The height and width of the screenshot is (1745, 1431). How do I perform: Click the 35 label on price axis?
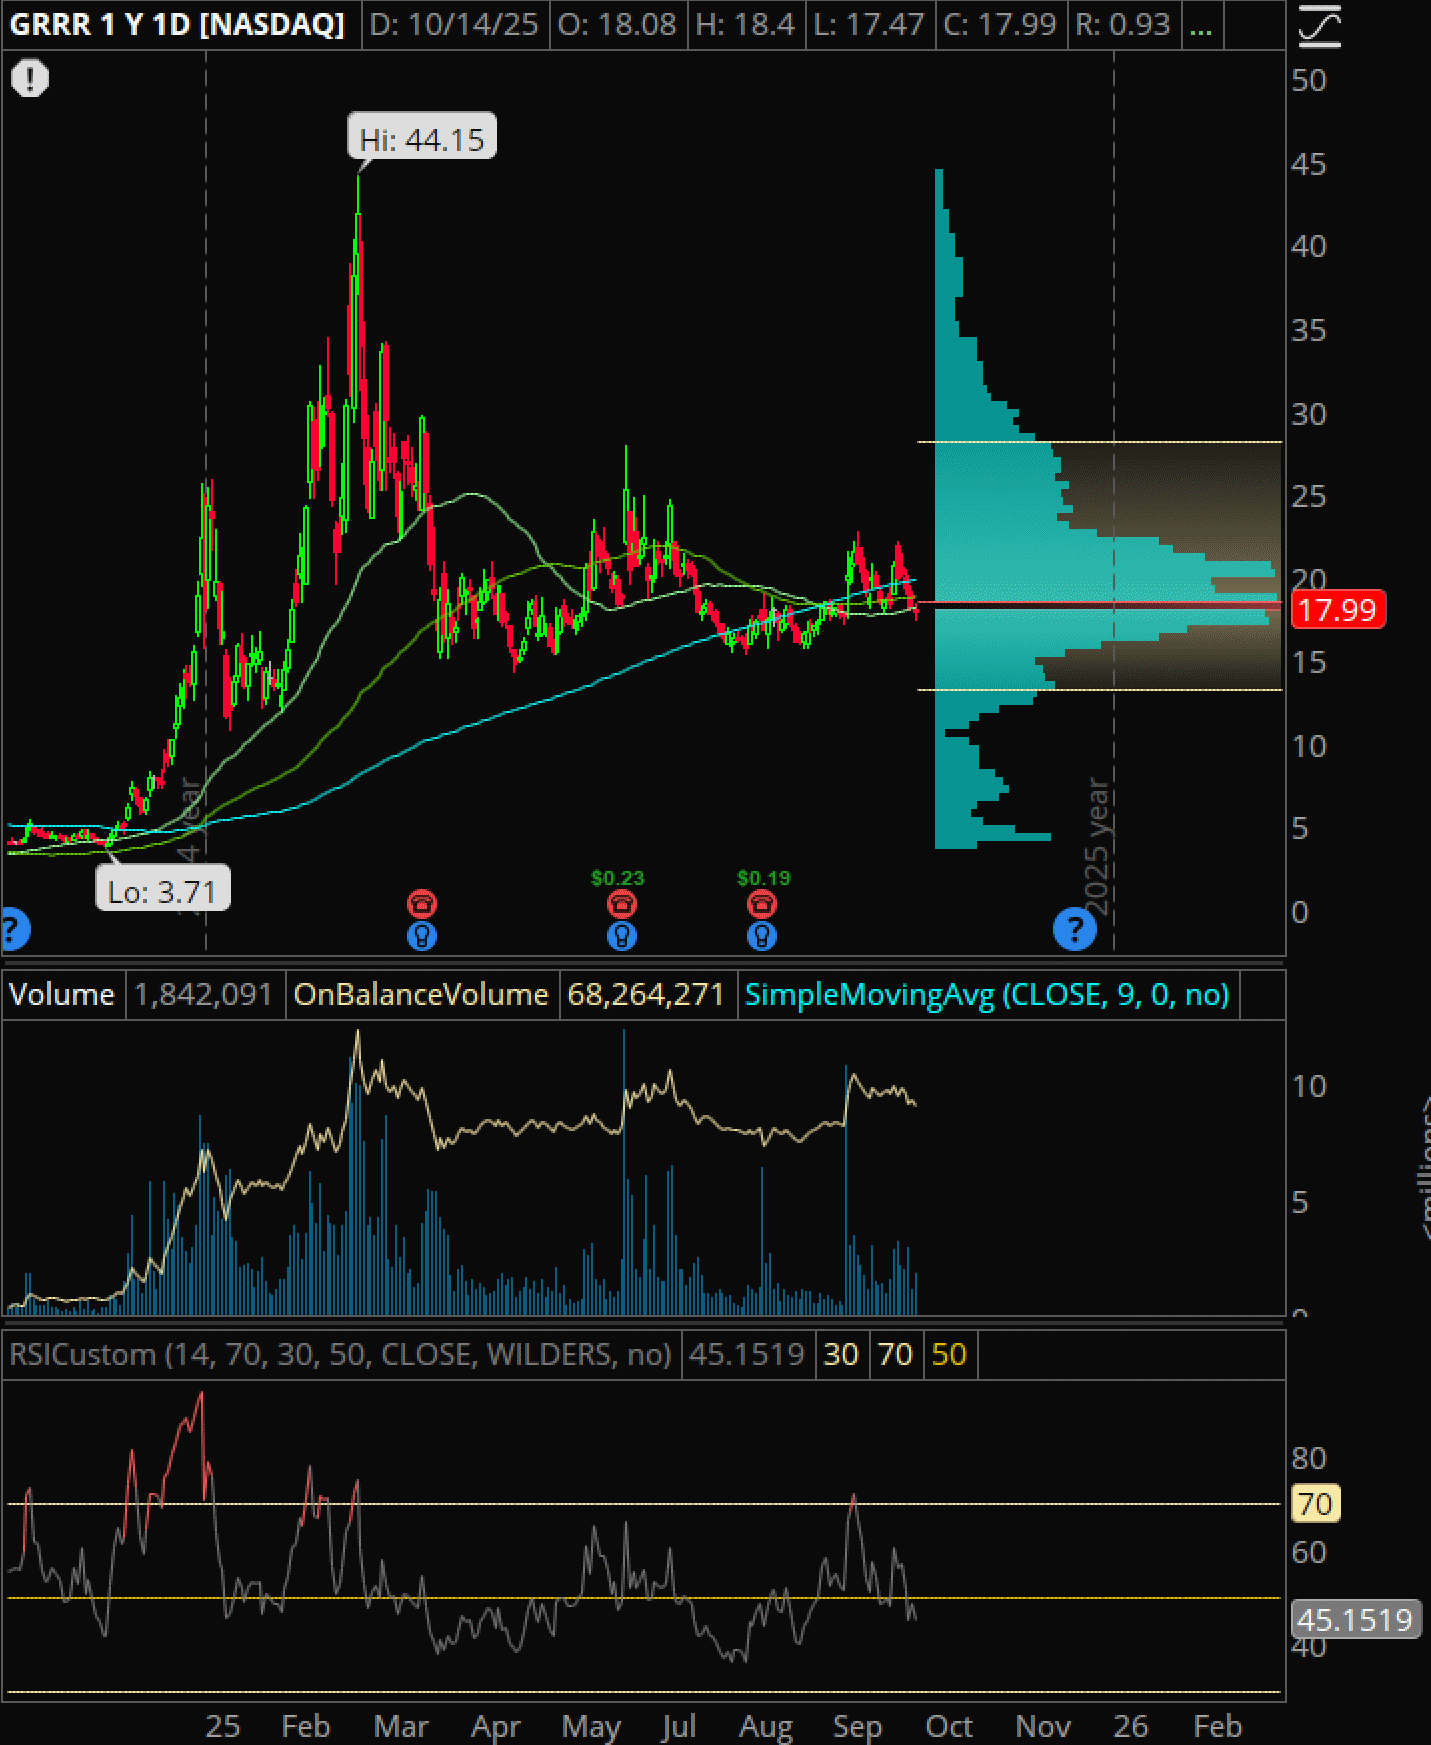click(x=1309, y=330)
